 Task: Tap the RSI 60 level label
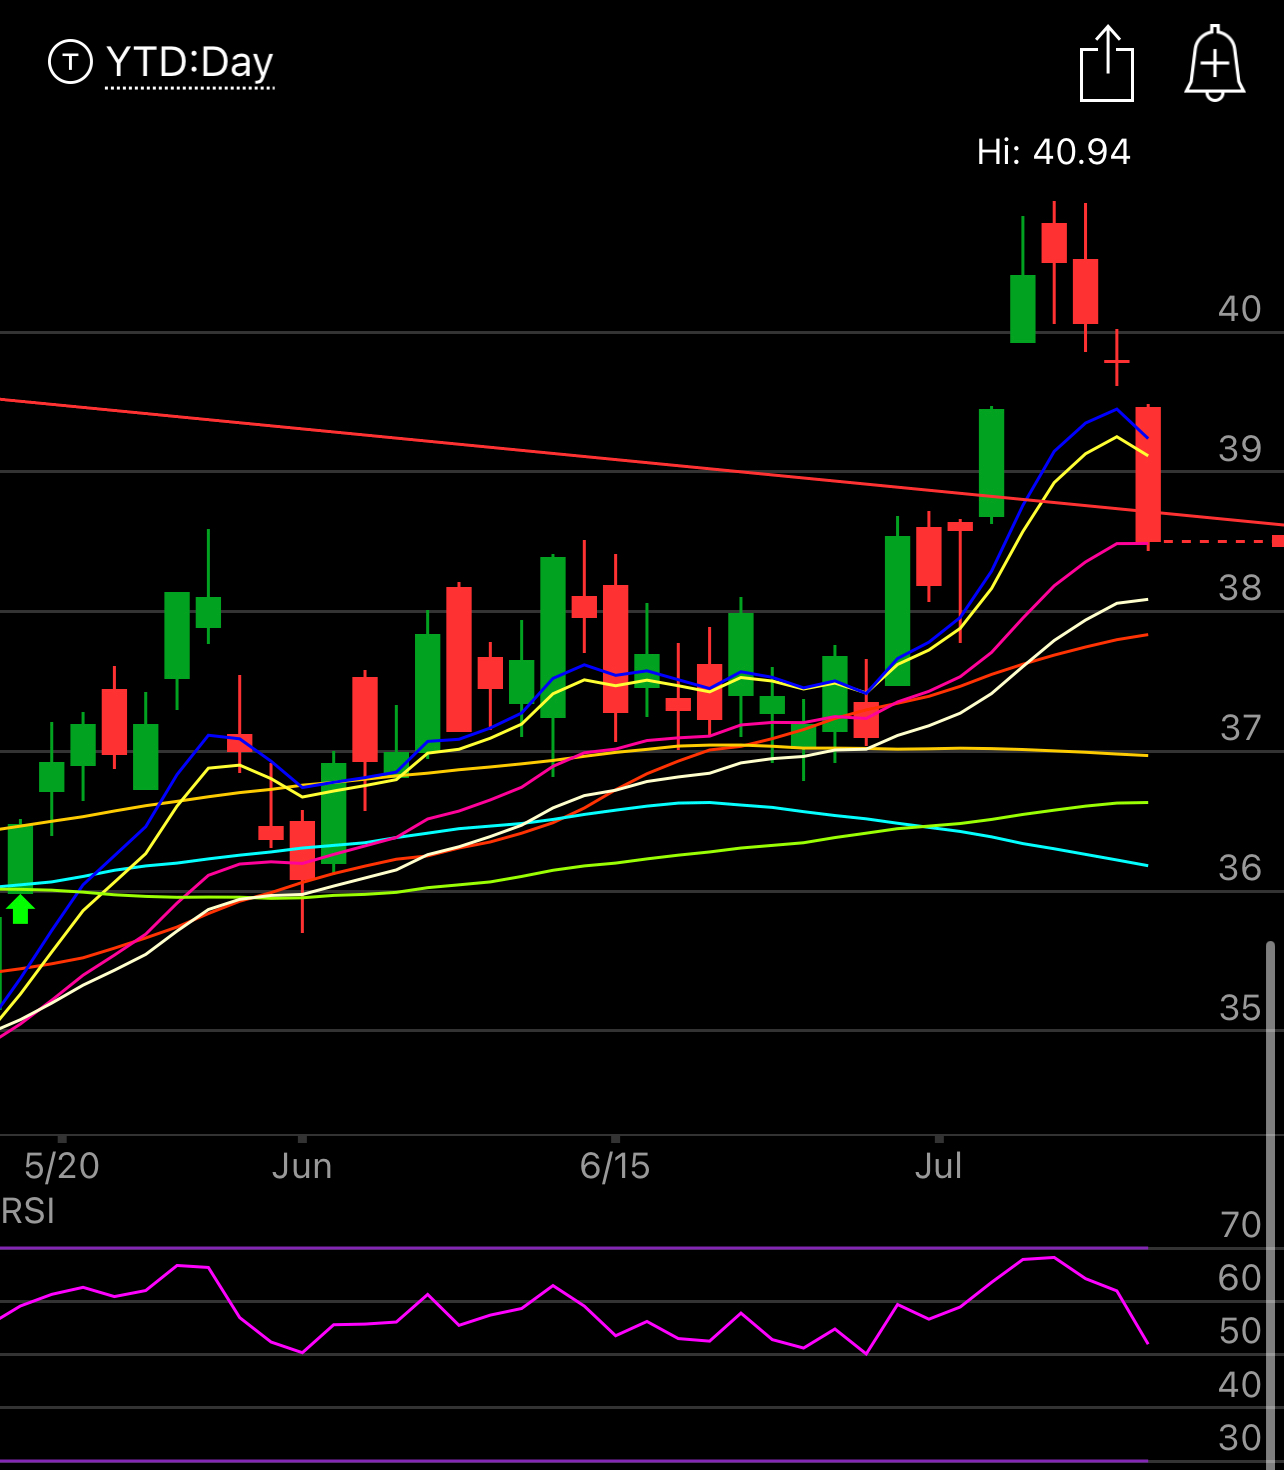click(x=1240, y=1277)
